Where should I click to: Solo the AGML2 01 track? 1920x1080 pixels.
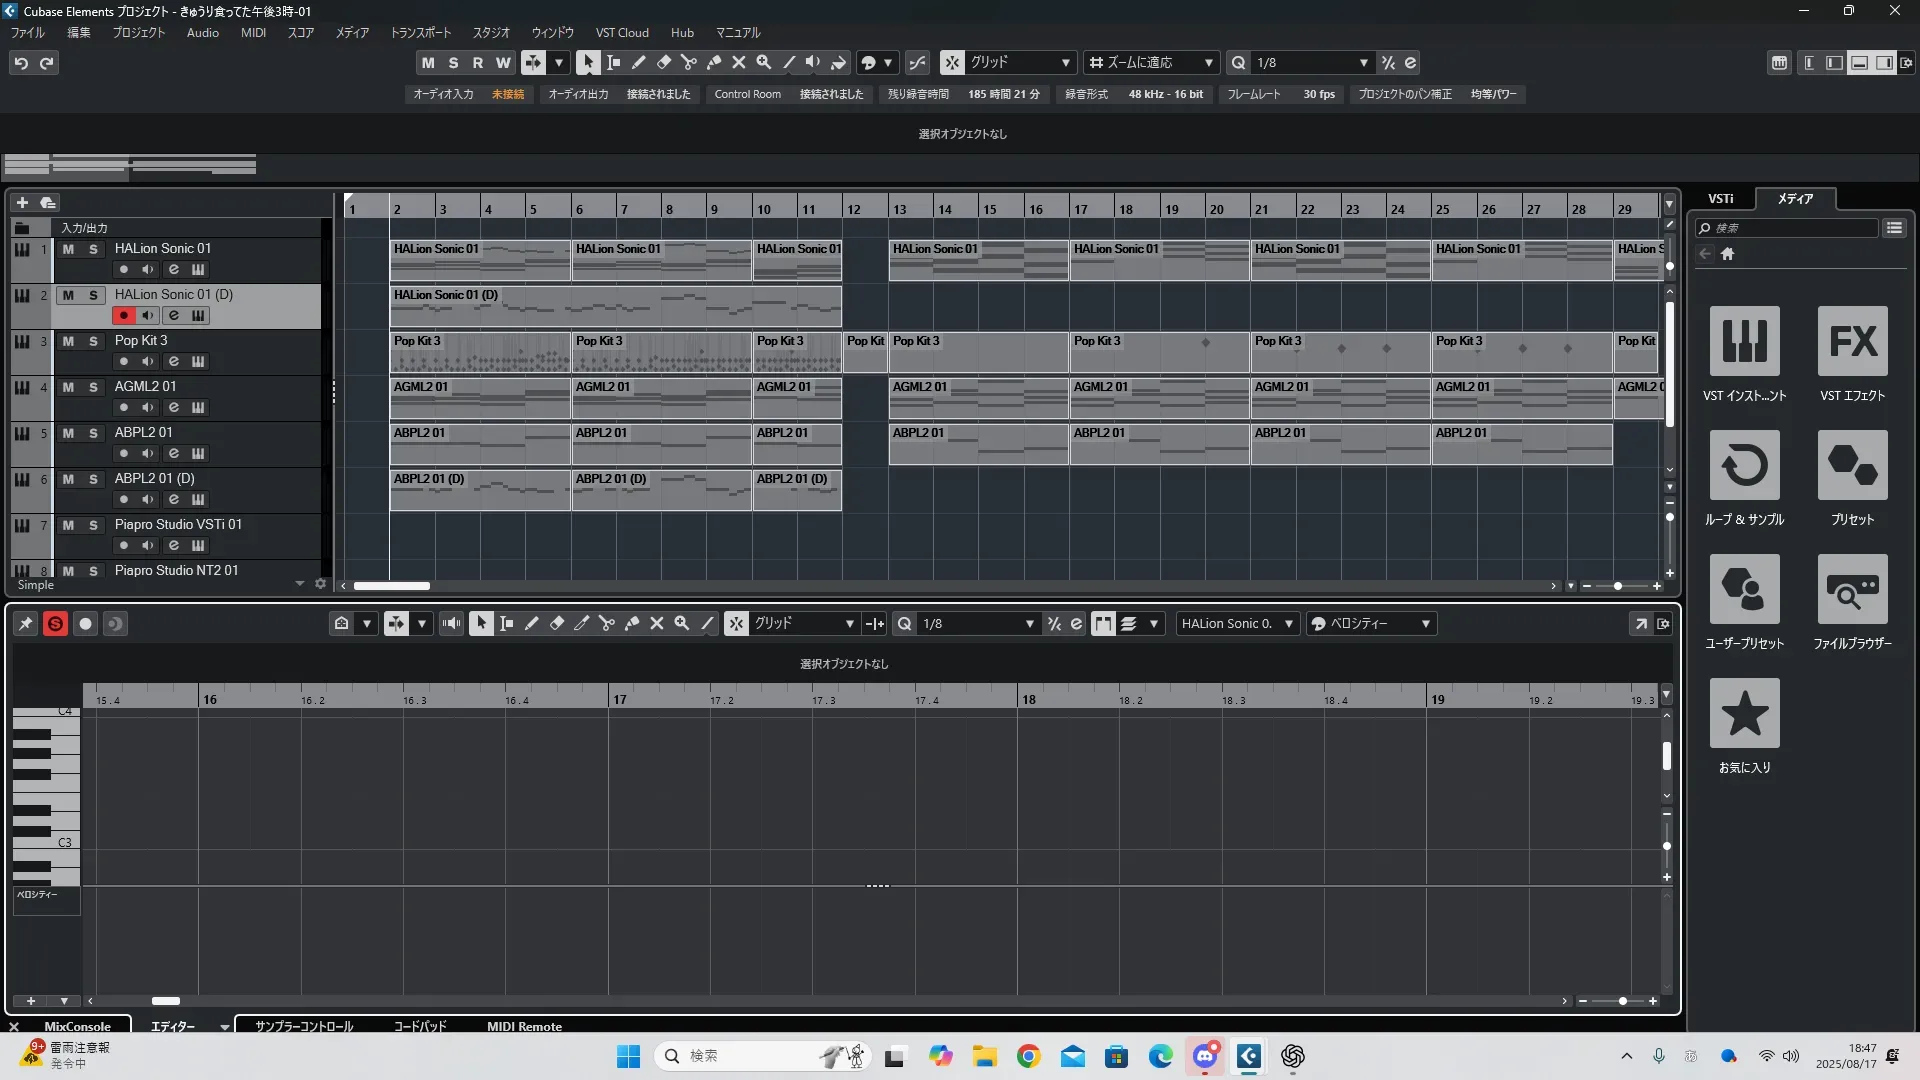(x=93, y=387)
